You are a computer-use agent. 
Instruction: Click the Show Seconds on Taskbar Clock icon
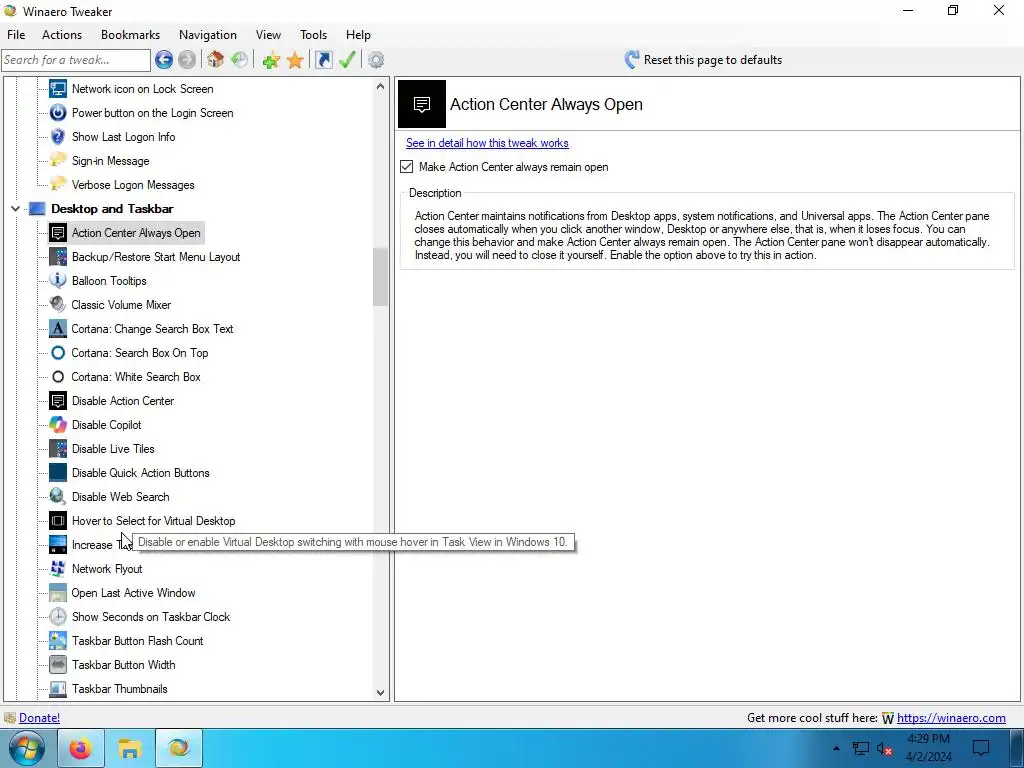pos(58,616)
